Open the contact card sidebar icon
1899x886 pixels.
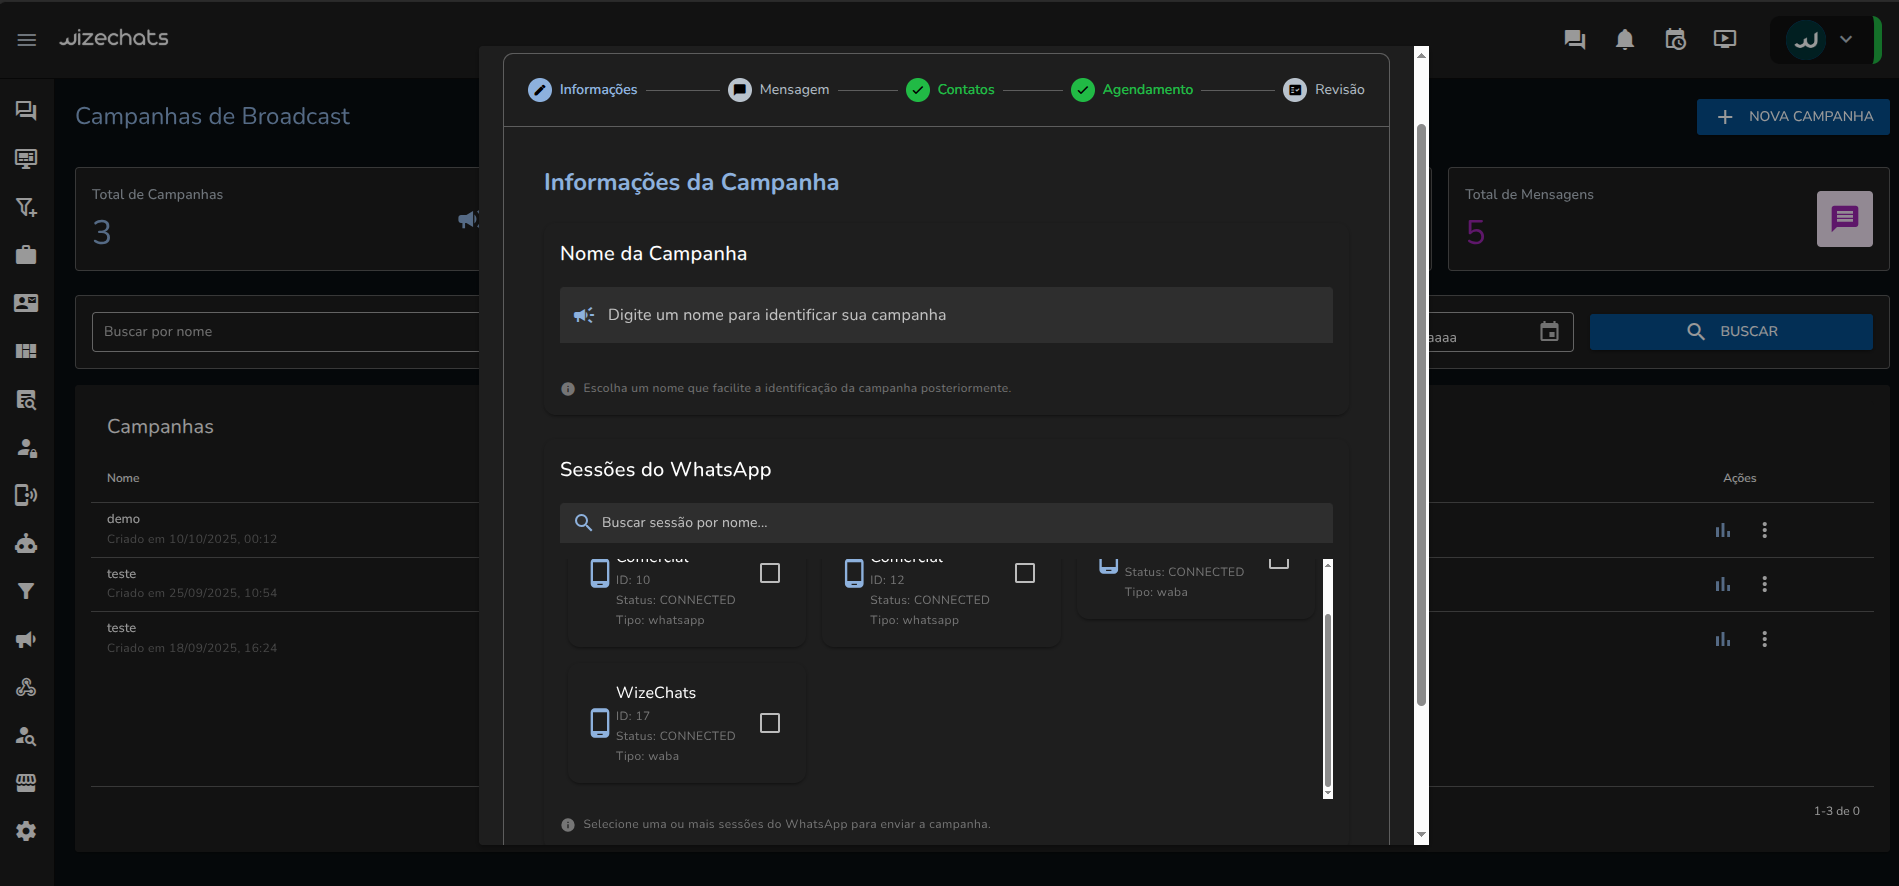coord(26,303)
